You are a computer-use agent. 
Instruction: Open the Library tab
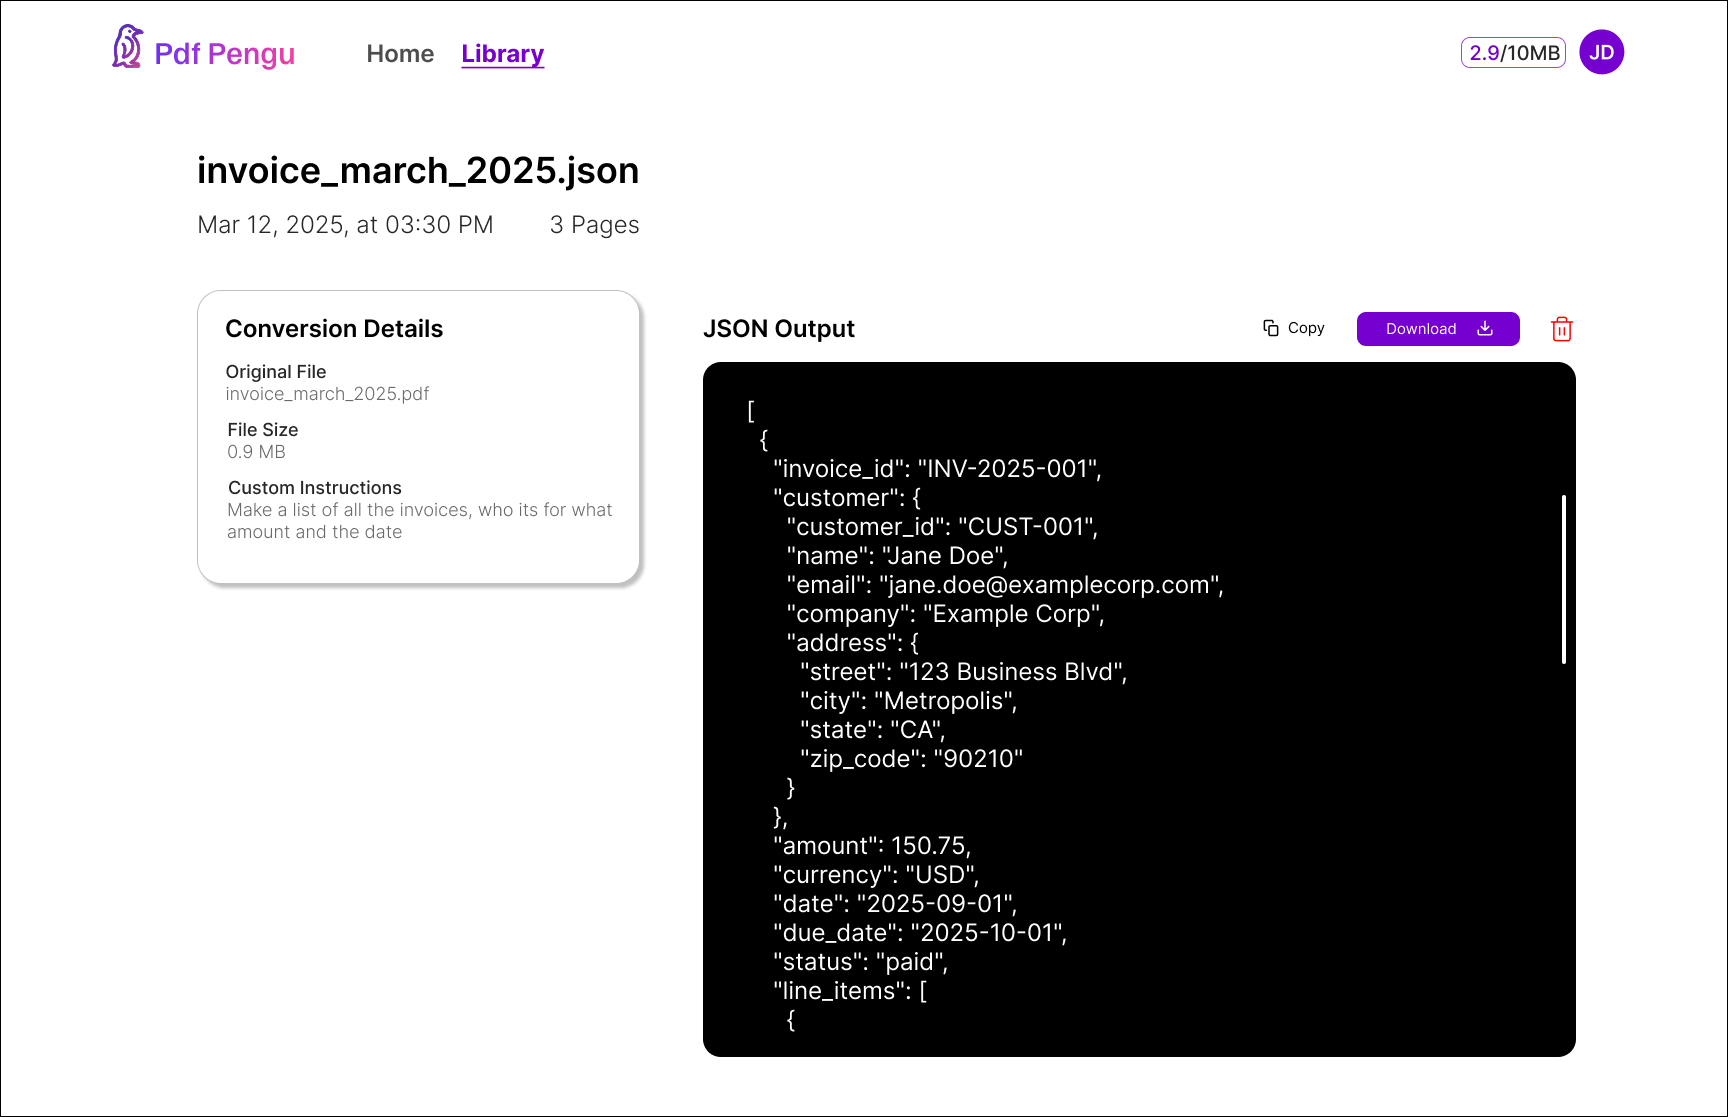pos(502,54)
